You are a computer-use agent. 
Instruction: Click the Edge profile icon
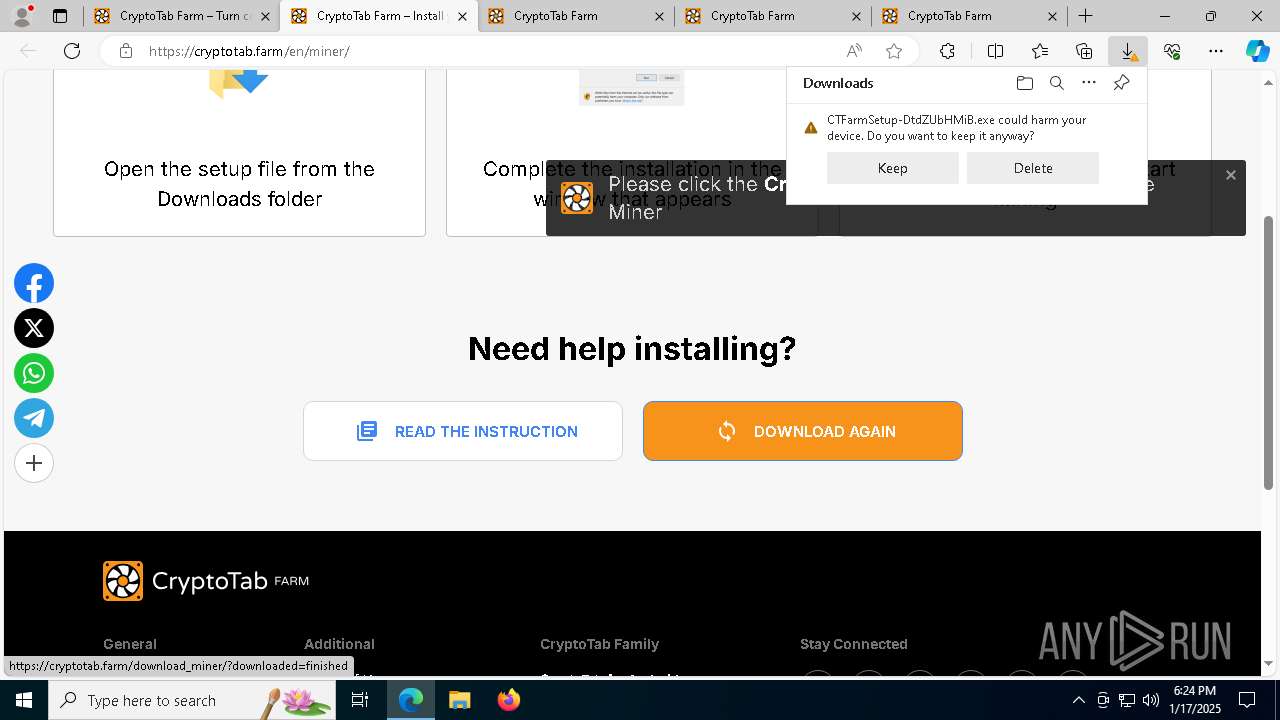(22, 16)
